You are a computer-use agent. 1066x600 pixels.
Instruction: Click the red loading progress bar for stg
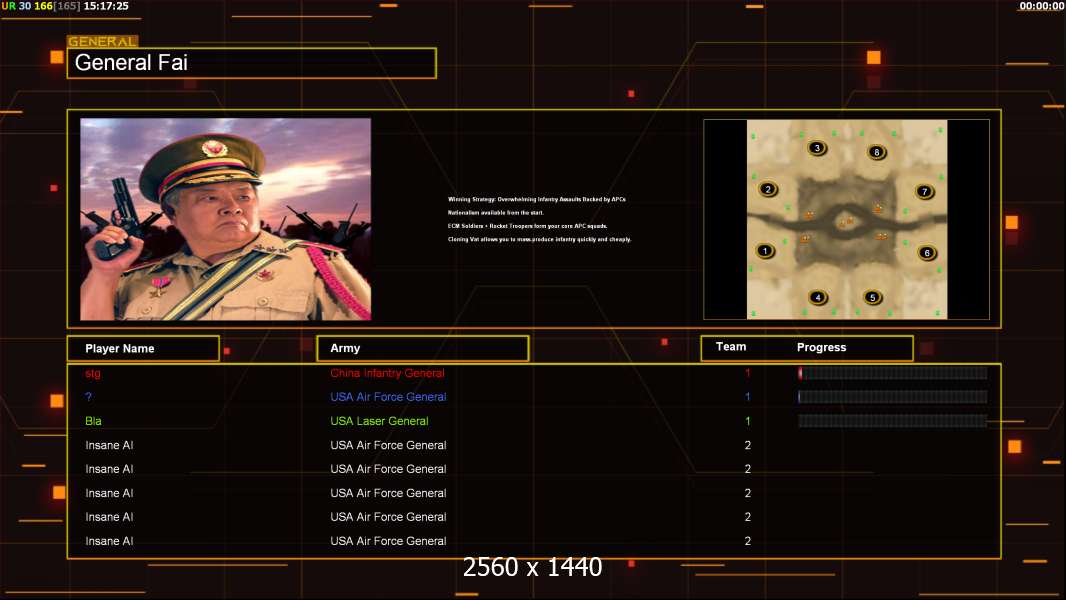coord(892,373)
